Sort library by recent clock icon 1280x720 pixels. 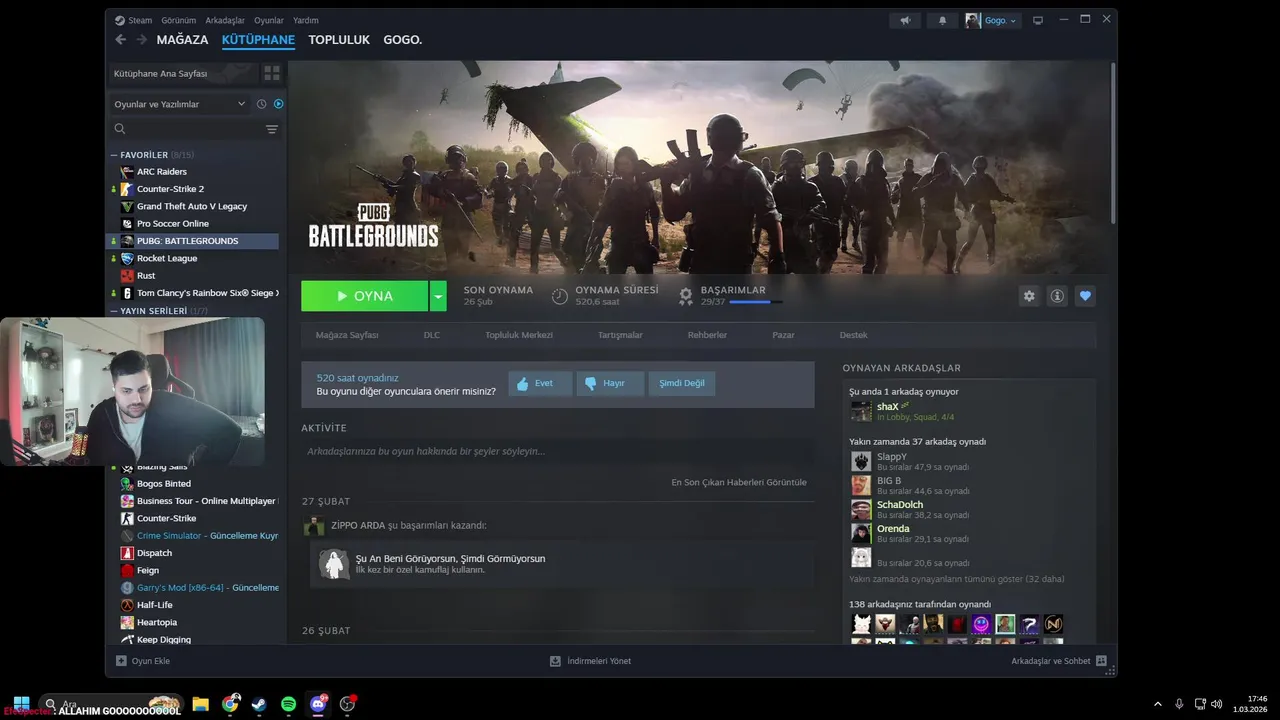pyautogui.click(x=262, y=104)
